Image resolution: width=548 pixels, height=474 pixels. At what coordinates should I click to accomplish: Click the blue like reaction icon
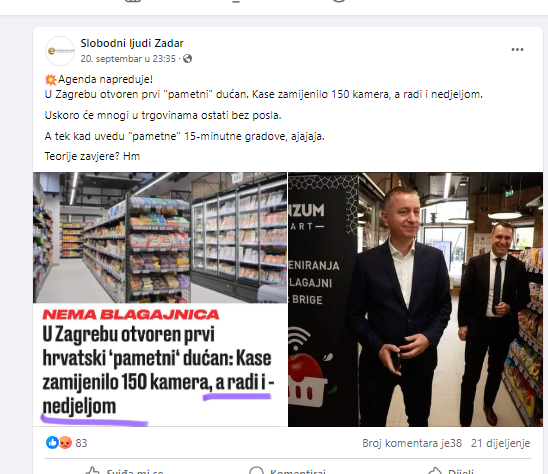52,443
